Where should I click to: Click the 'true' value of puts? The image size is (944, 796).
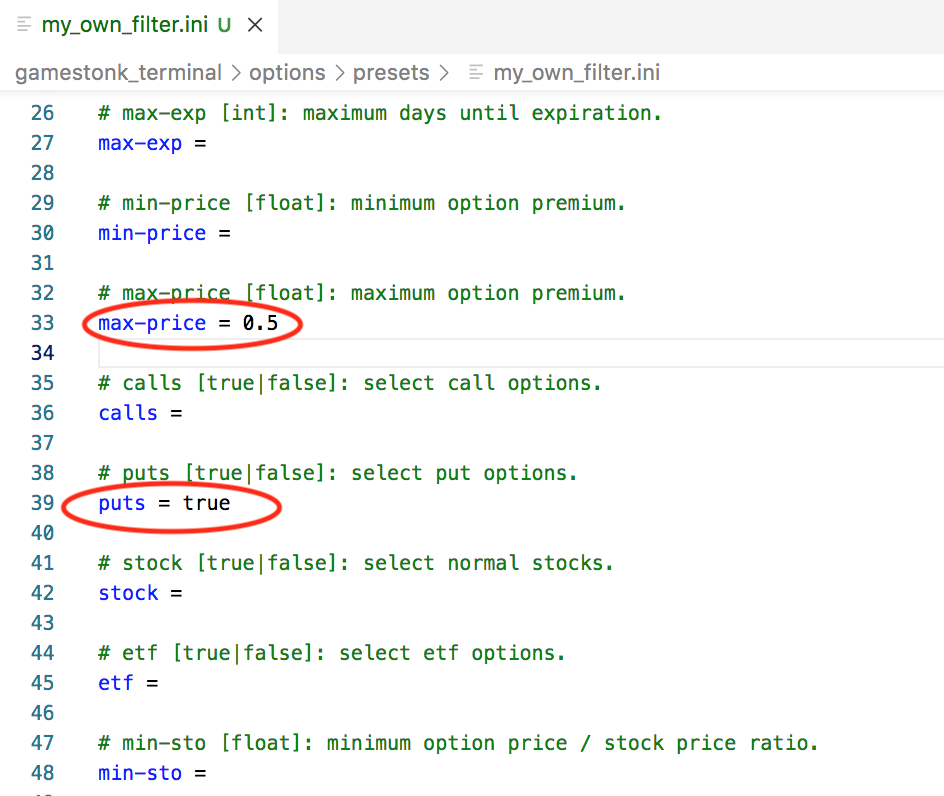206,503
